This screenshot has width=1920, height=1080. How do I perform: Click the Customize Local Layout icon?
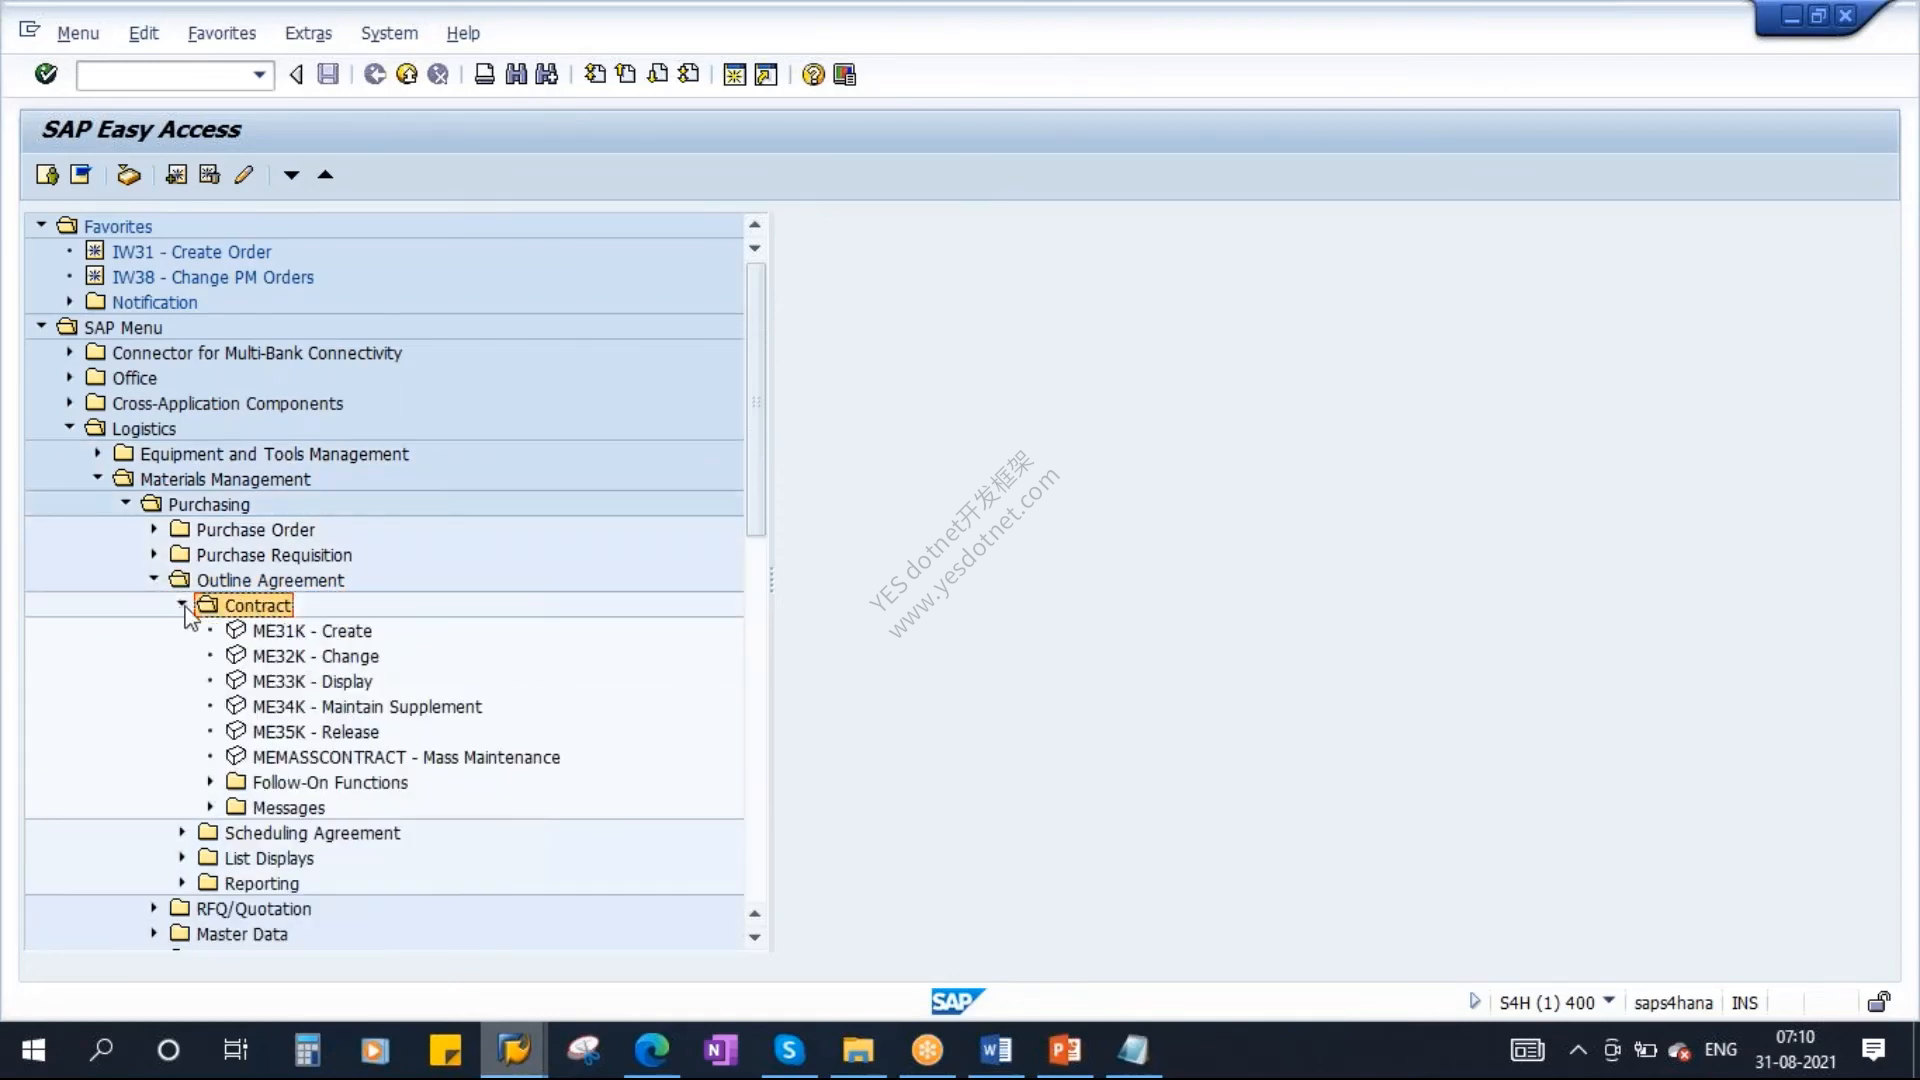click(x=845, y=75)
